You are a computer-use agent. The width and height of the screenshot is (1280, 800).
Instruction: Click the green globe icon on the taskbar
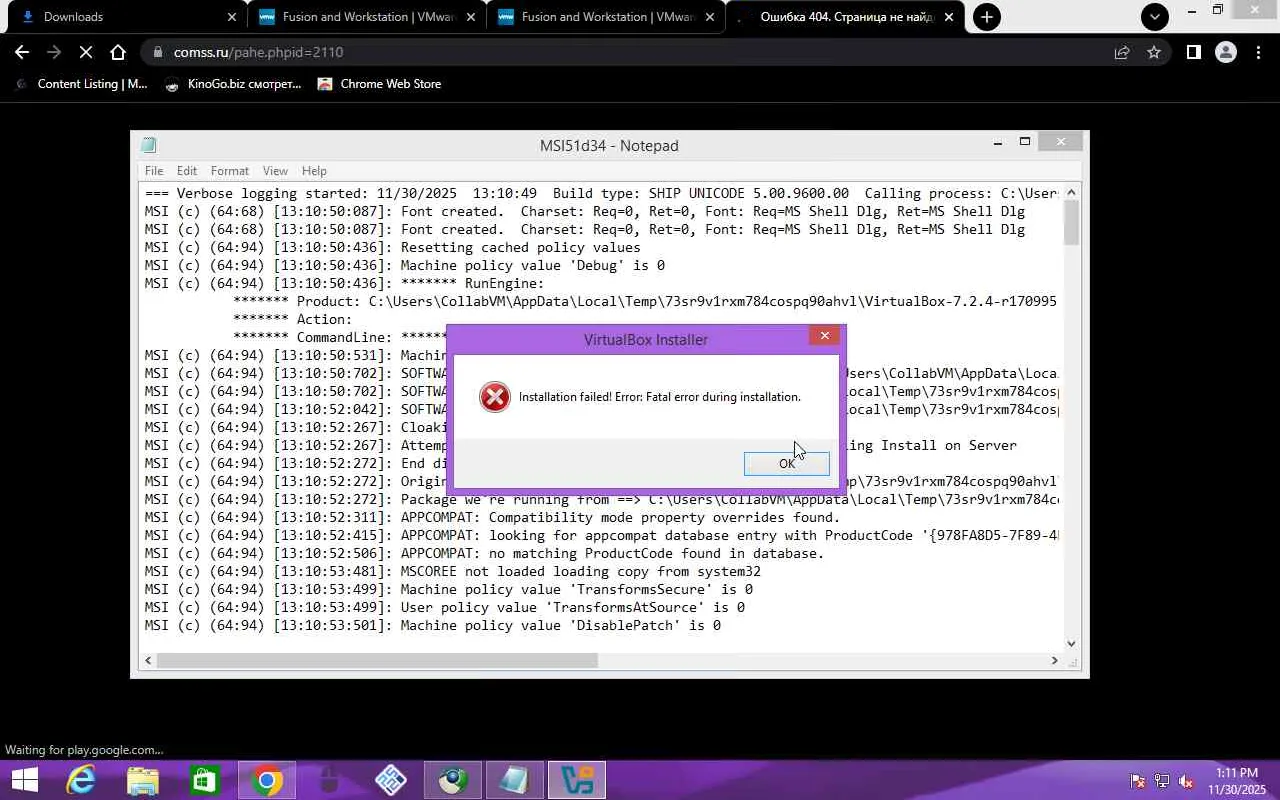pos(452,780)
